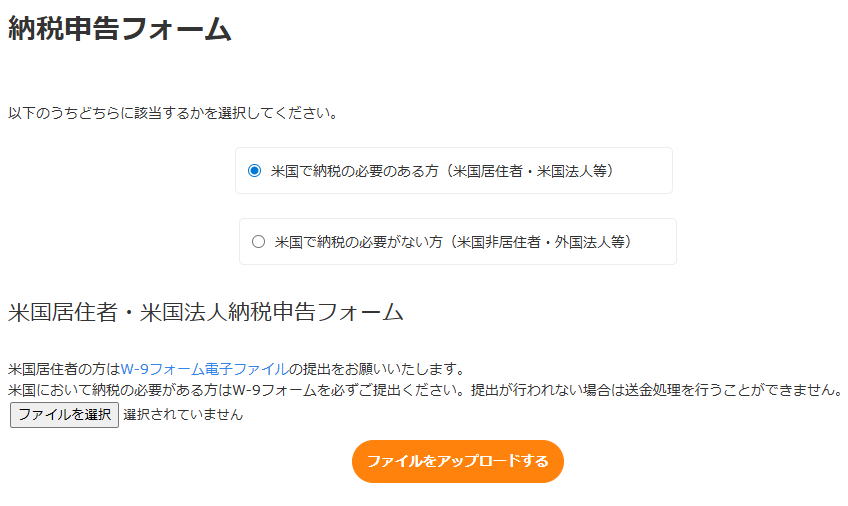
Task: Select the 米国で納税の必要がない方 radio button
Action: point(258,241)
